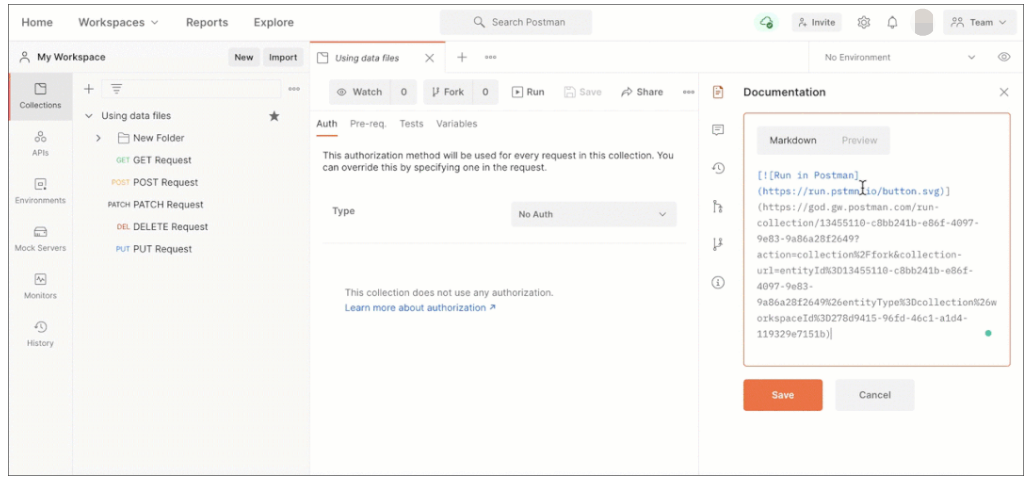Star the Using data files collection
This screenshot has width=1032, height=482.
(274, 116)
